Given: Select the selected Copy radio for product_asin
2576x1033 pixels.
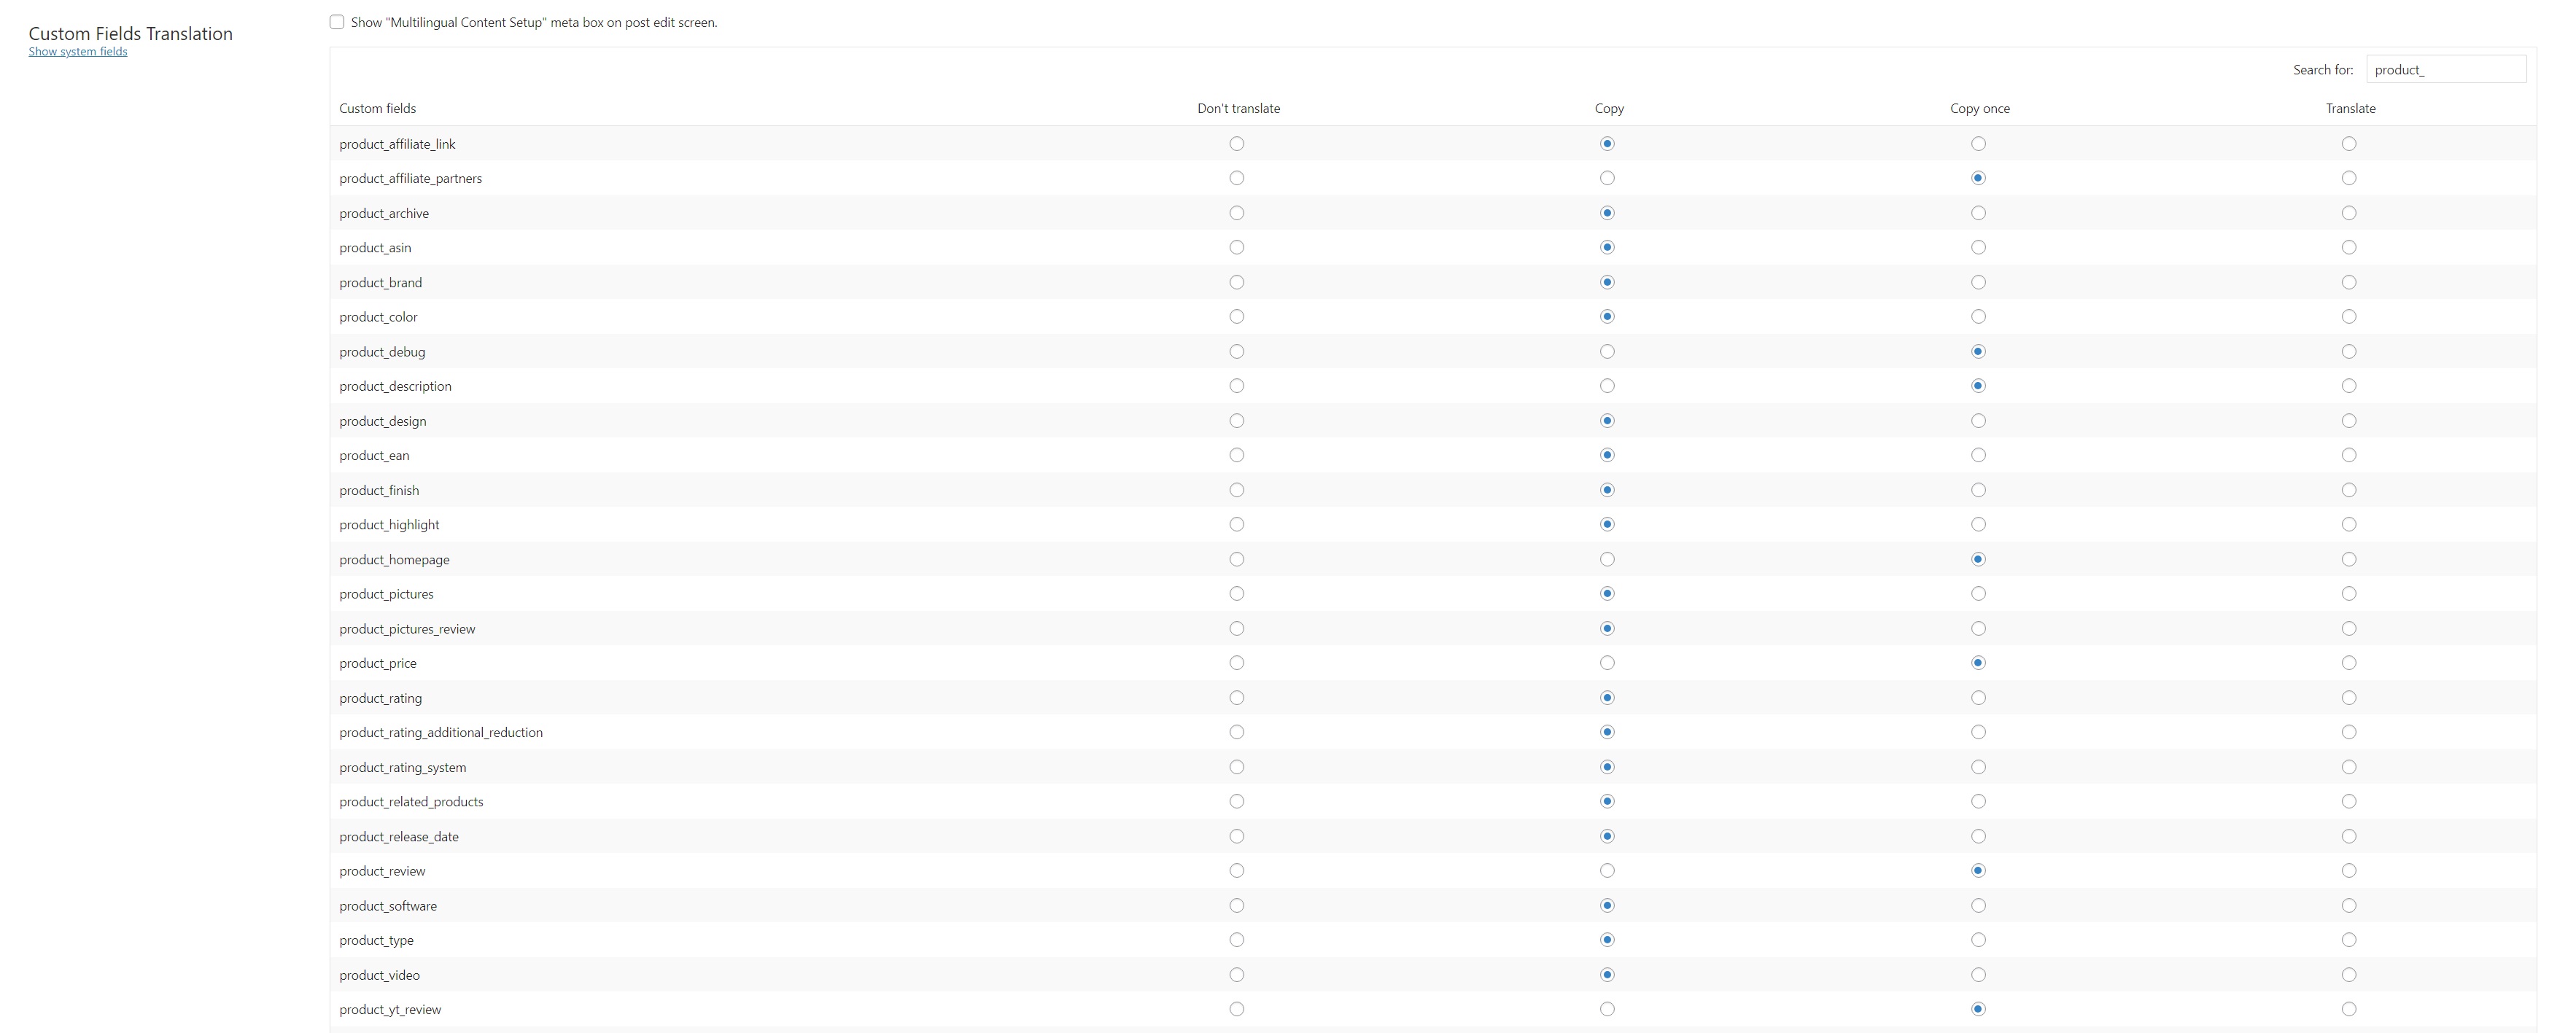Looking at the screenshot, I should pyautogui.click(x=1607, y=247).
